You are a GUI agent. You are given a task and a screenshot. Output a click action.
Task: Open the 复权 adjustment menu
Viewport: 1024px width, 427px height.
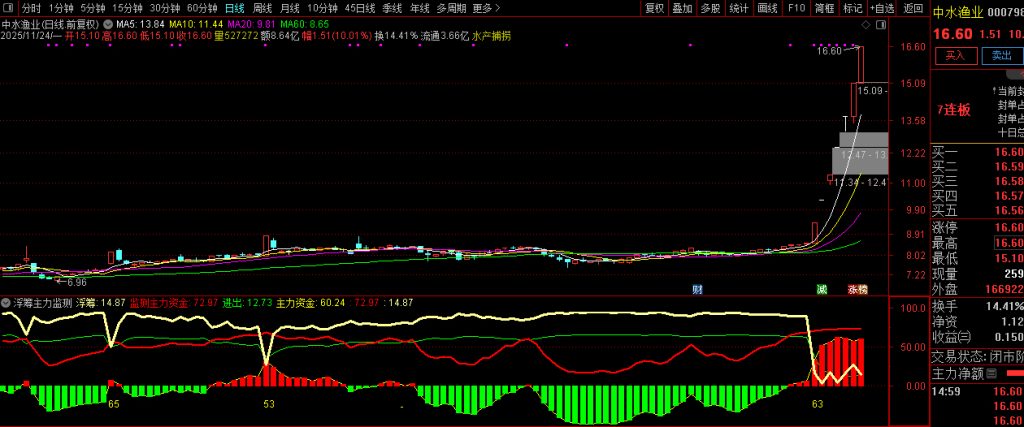[654, 8]
